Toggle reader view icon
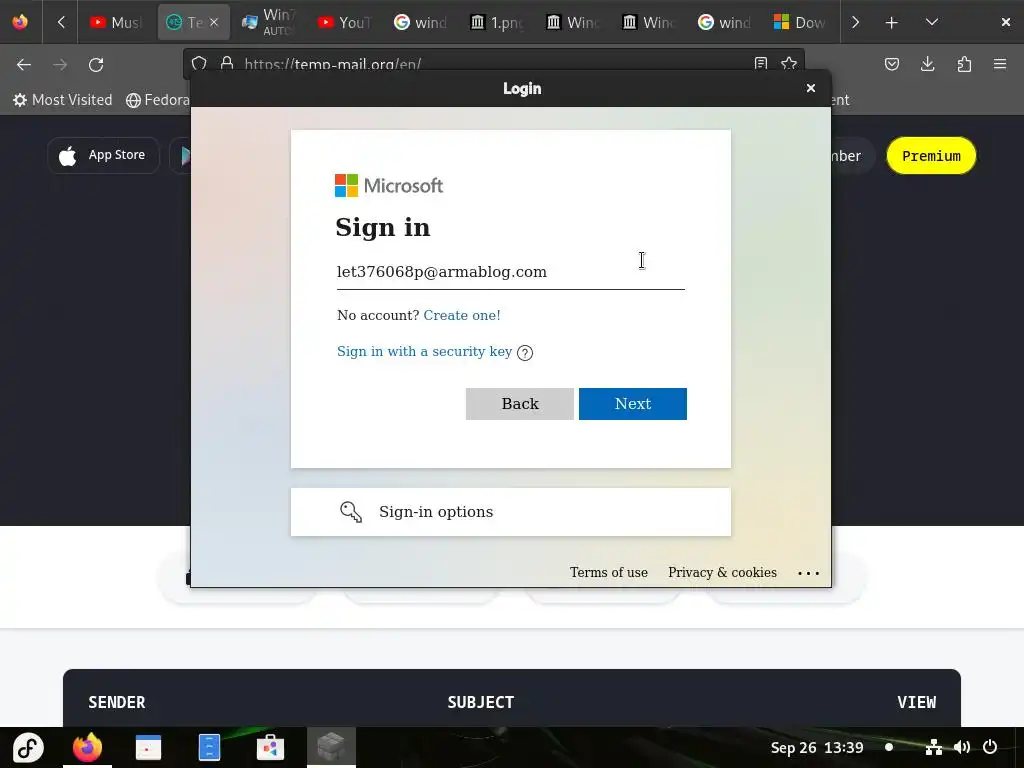 (x=761, y=63)
